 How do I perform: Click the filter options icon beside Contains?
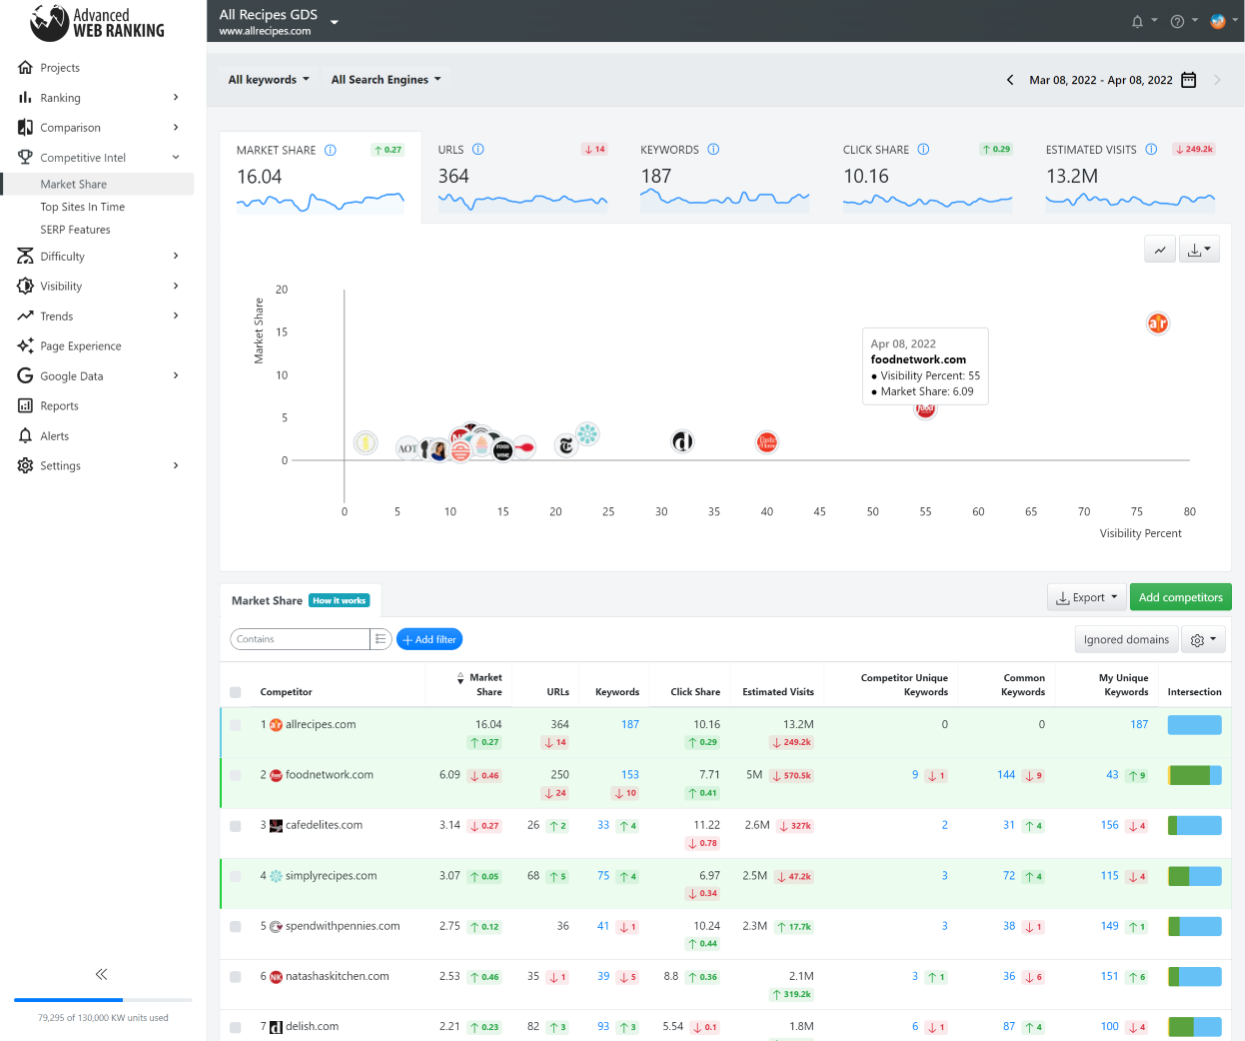[x=380, y=639]
